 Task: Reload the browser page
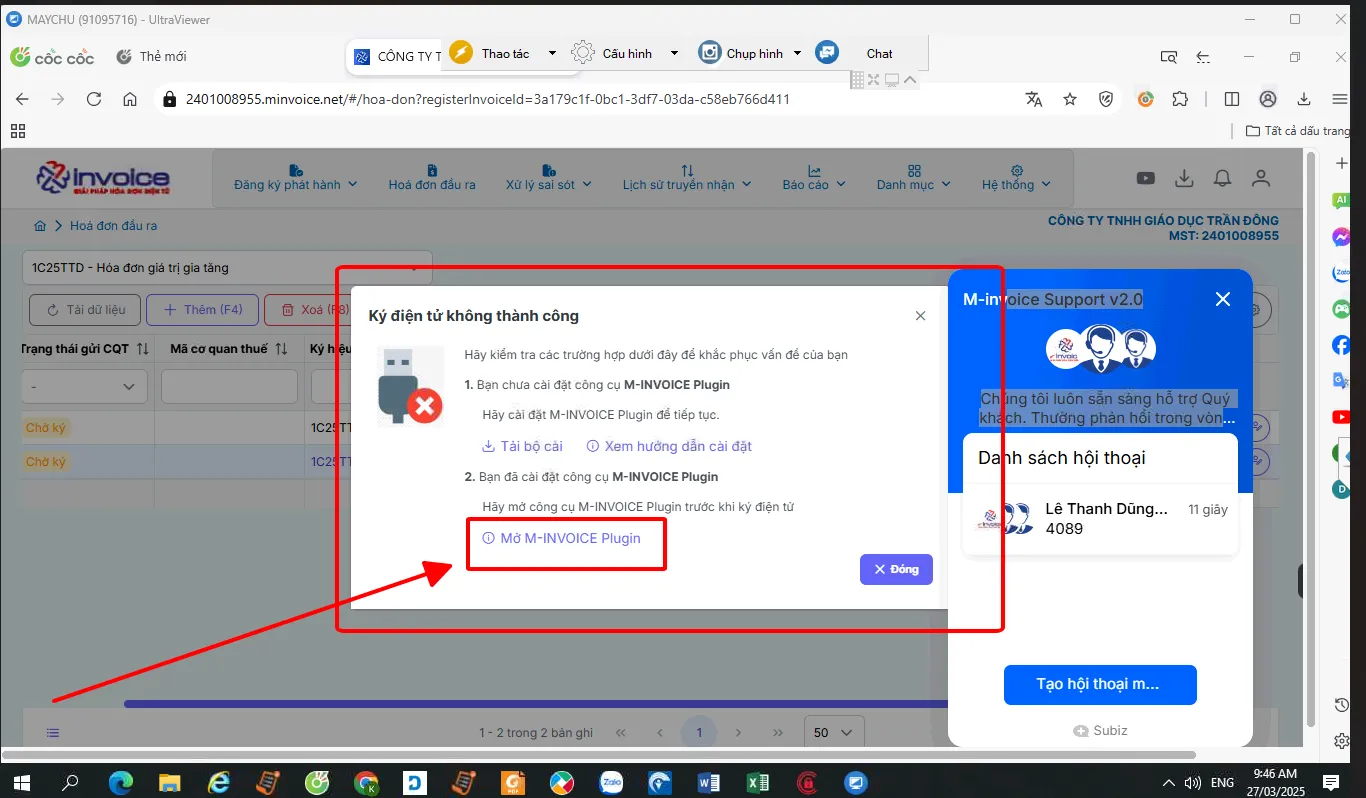(94, 99)
